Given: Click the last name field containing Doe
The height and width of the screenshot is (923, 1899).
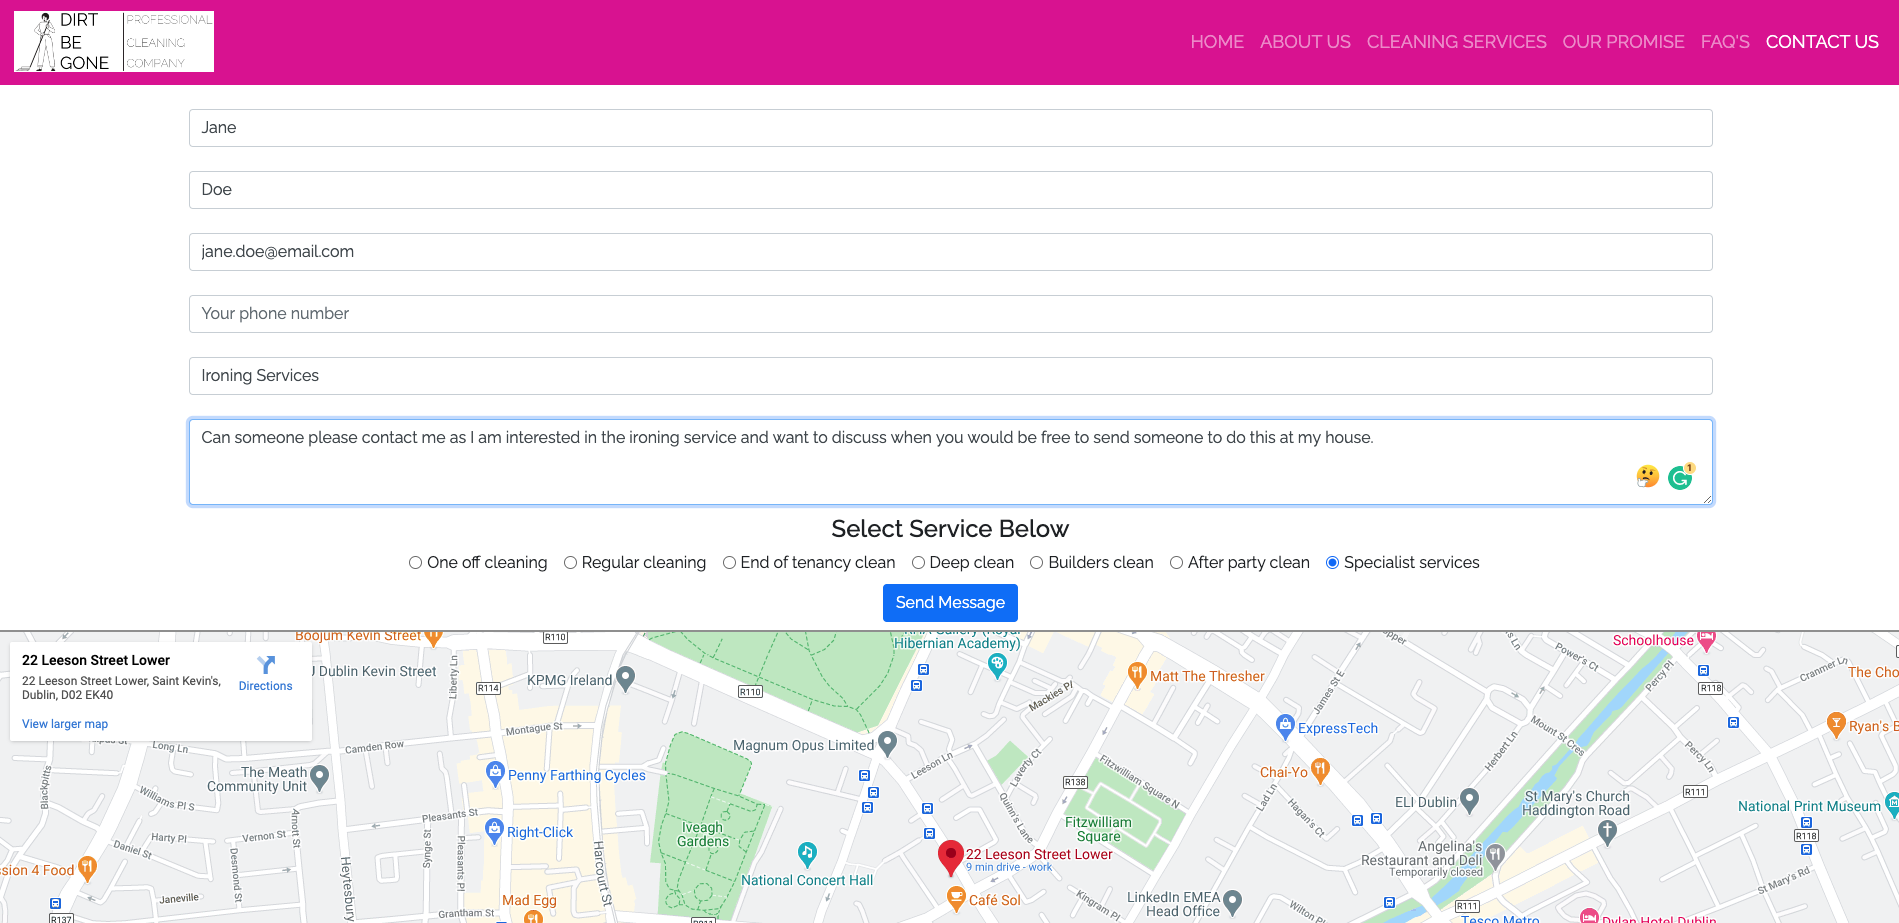Looking at the screenshot, I should point(950,190).
